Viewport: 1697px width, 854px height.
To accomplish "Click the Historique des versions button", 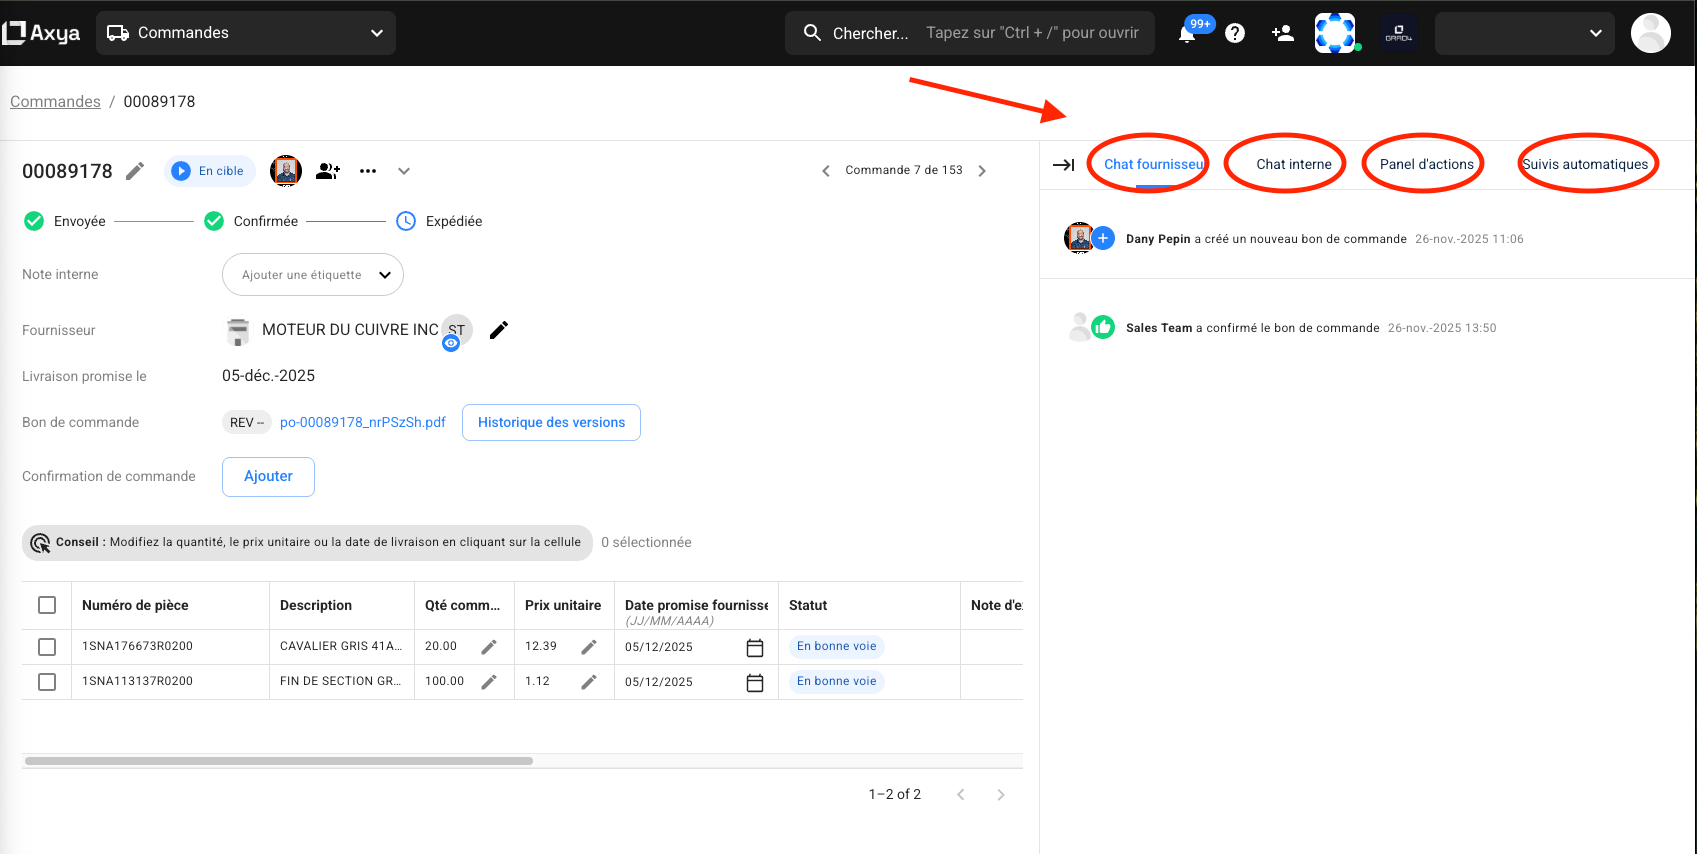I will pyautogui.click(x=551, y=422).
